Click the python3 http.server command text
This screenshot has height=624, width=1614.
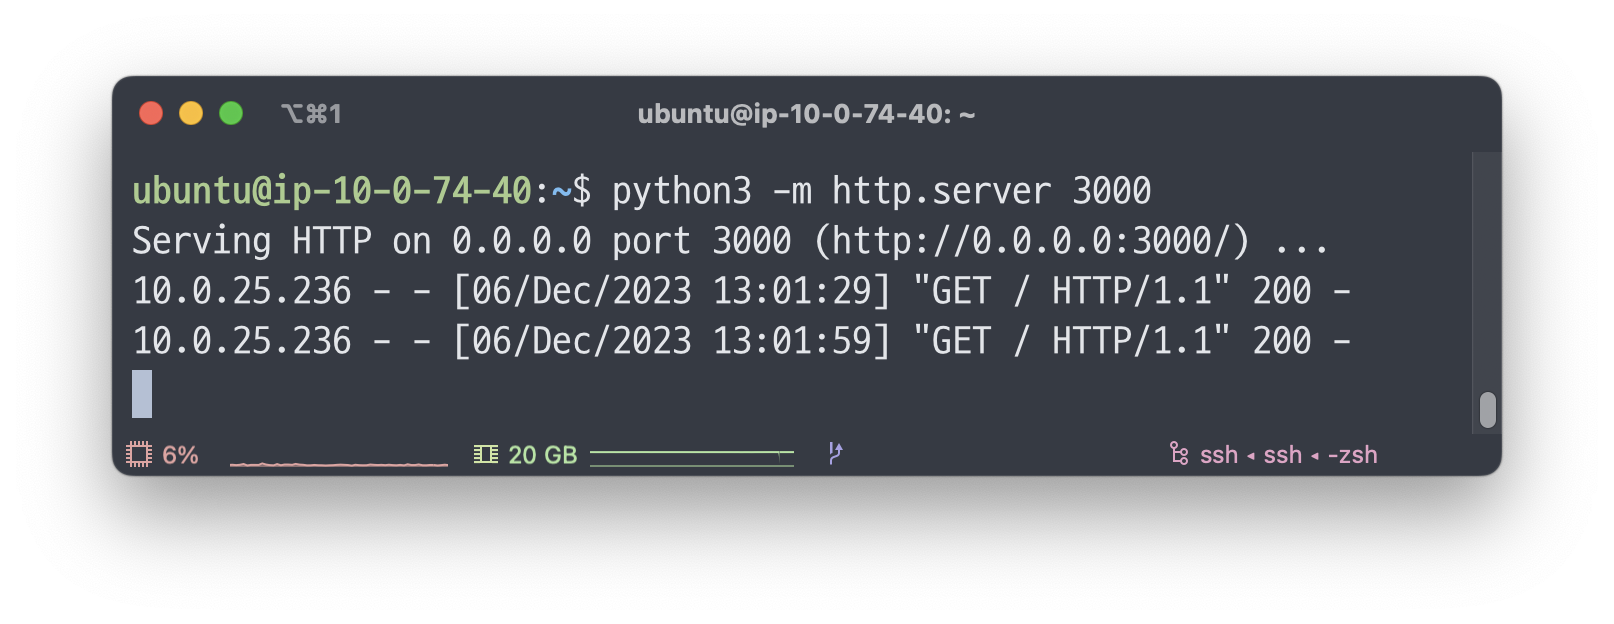881,191
